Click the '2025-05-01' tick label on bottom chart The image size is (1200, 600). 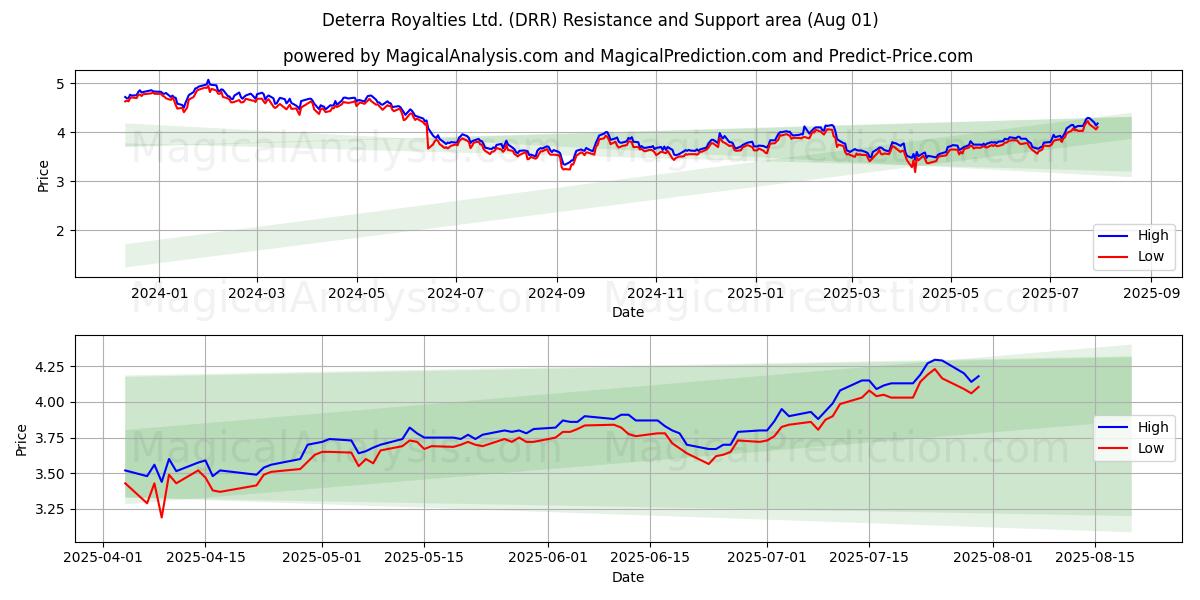pos(322,557)
